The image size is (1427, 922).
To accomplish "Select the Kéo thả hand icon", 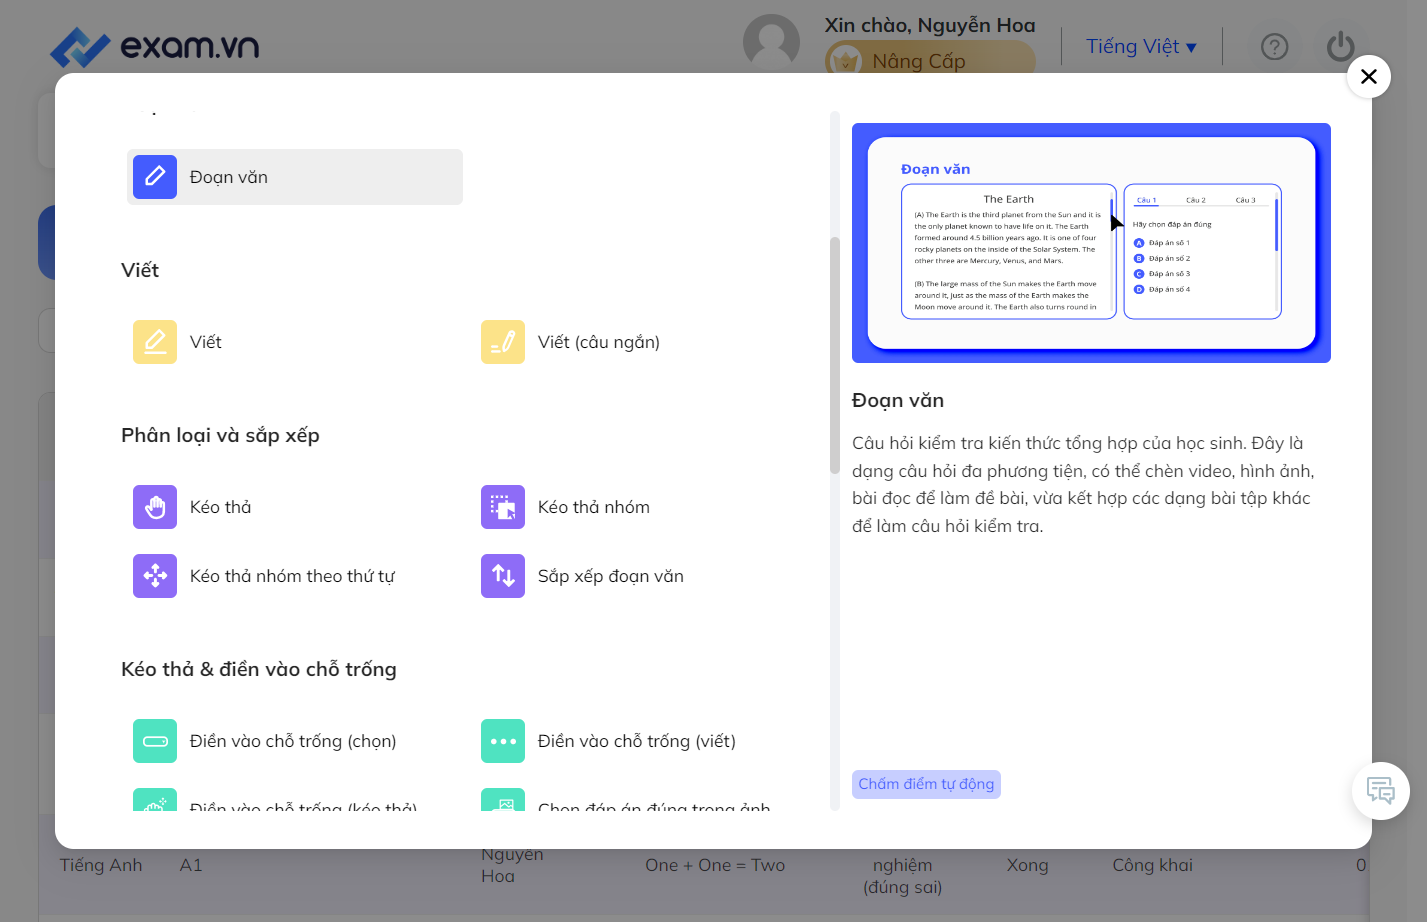I will coord(155,507).
